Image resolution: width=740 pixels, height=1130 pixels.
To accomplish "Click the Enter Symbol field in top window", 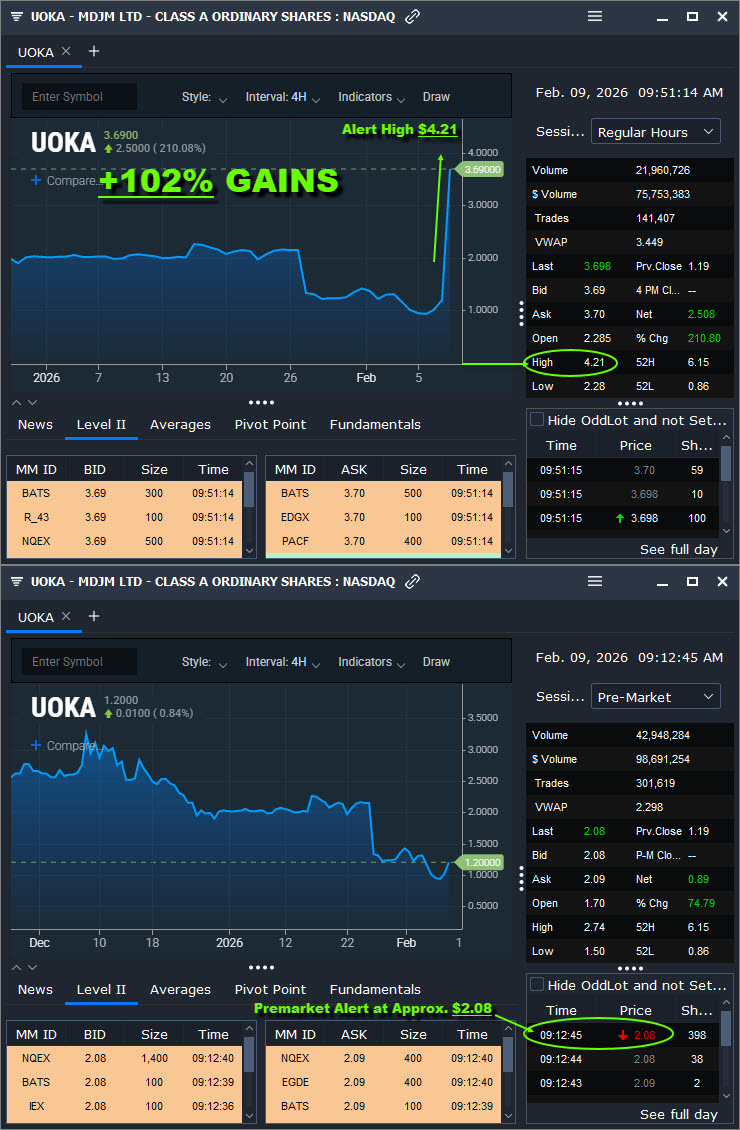I will point(79,97).
